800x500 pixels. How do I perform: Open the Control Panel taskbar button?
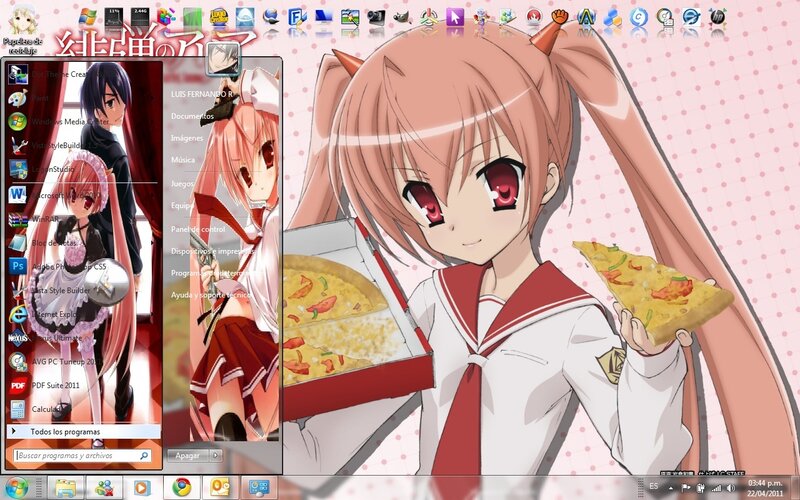click(x=259, y=488)
